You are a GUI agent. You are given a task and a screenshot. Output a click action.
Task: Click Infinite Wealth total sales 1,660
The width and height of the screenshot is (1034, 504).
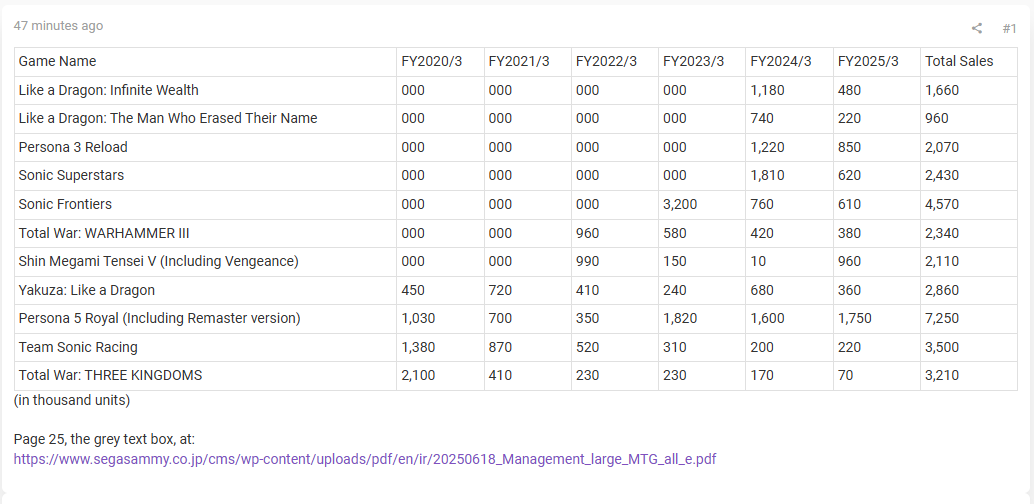coord(969,90)
